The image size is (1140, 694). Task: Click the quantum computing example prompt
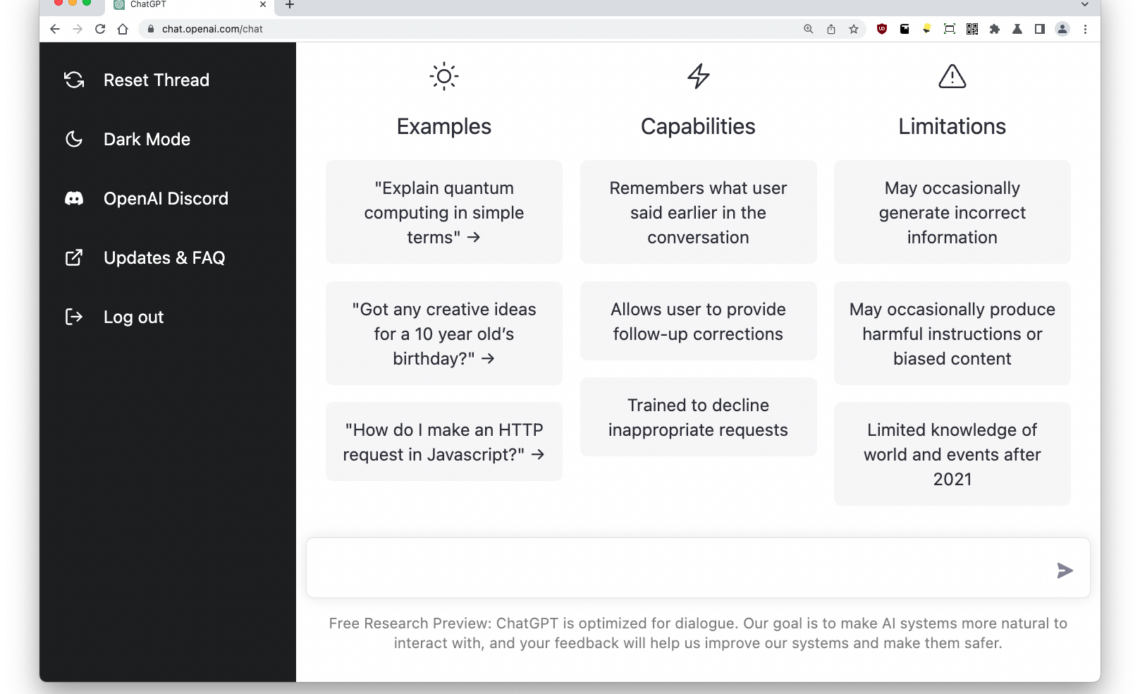443,212
